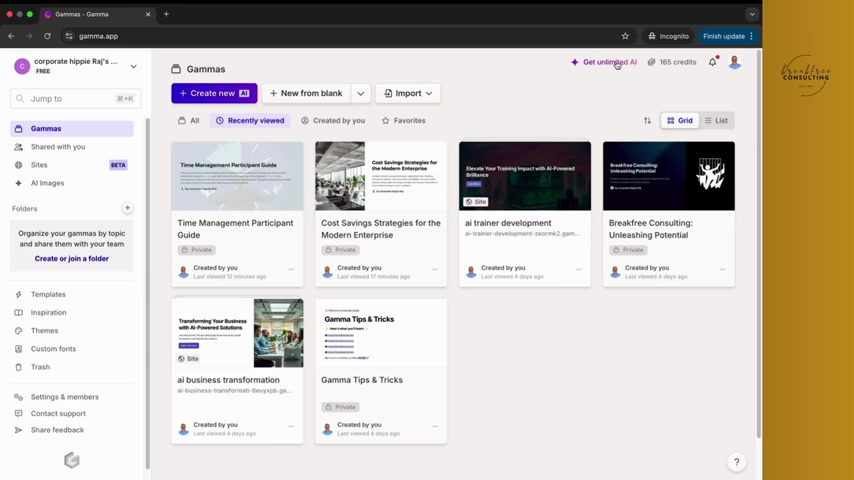Image resolution: width=854 pixels, height=480 pixels.
Task: Open more options for ai business transformation card
Action: [x=291, y=426]
